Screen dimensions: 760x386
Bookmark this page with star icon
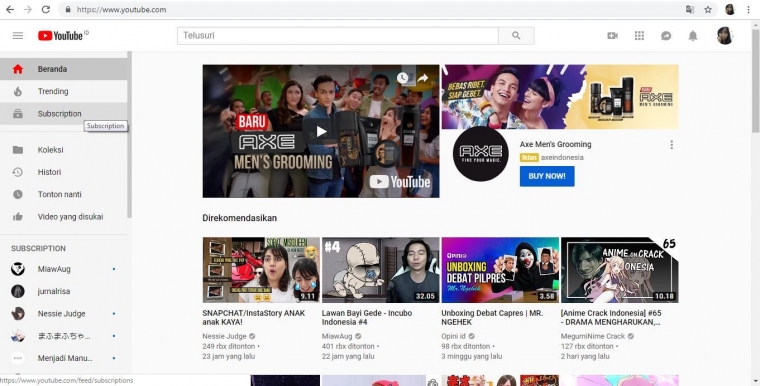click(x=708, y=9)
